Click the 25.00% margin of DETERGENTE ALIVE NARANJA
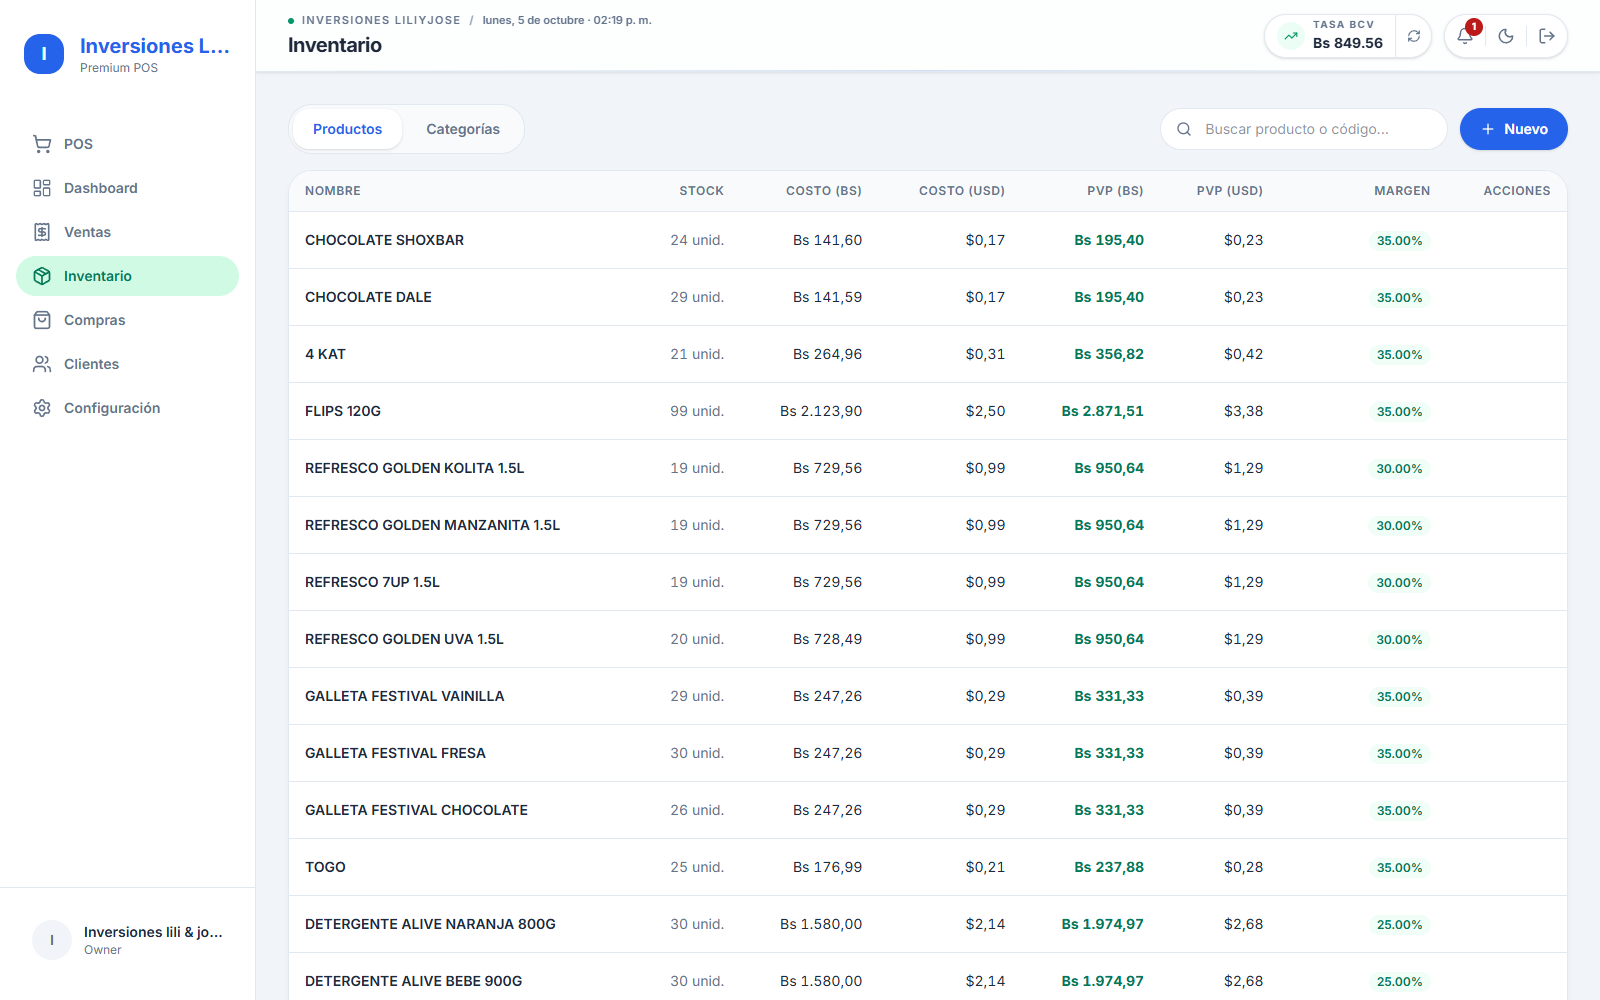The height and width of the screenshot is (1000, 1600). 1399,925
